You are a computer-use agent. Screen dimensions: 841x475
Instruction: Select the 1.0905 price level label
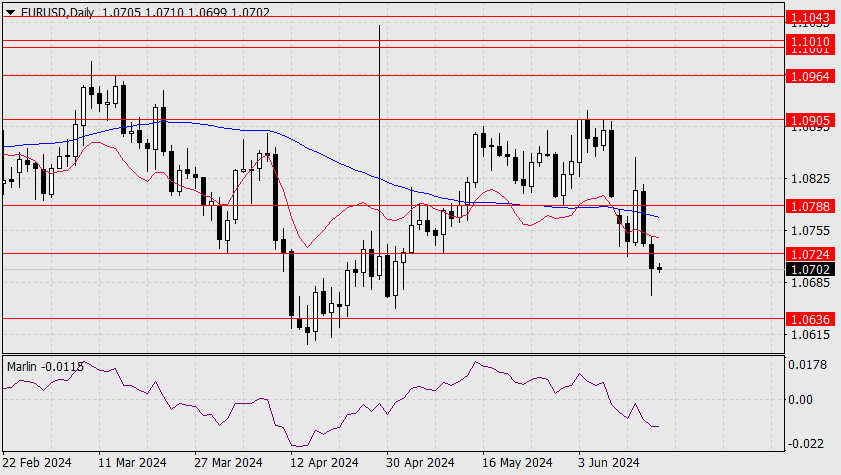pos(810,120)
